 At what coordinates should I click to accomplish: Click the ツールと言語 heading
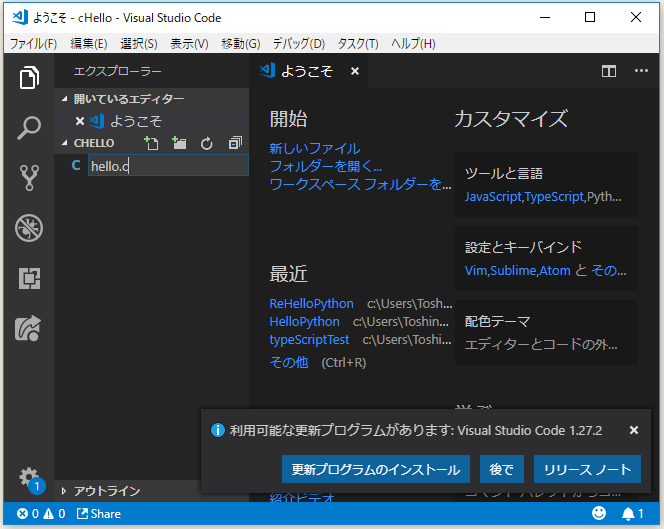coord(504,173)
